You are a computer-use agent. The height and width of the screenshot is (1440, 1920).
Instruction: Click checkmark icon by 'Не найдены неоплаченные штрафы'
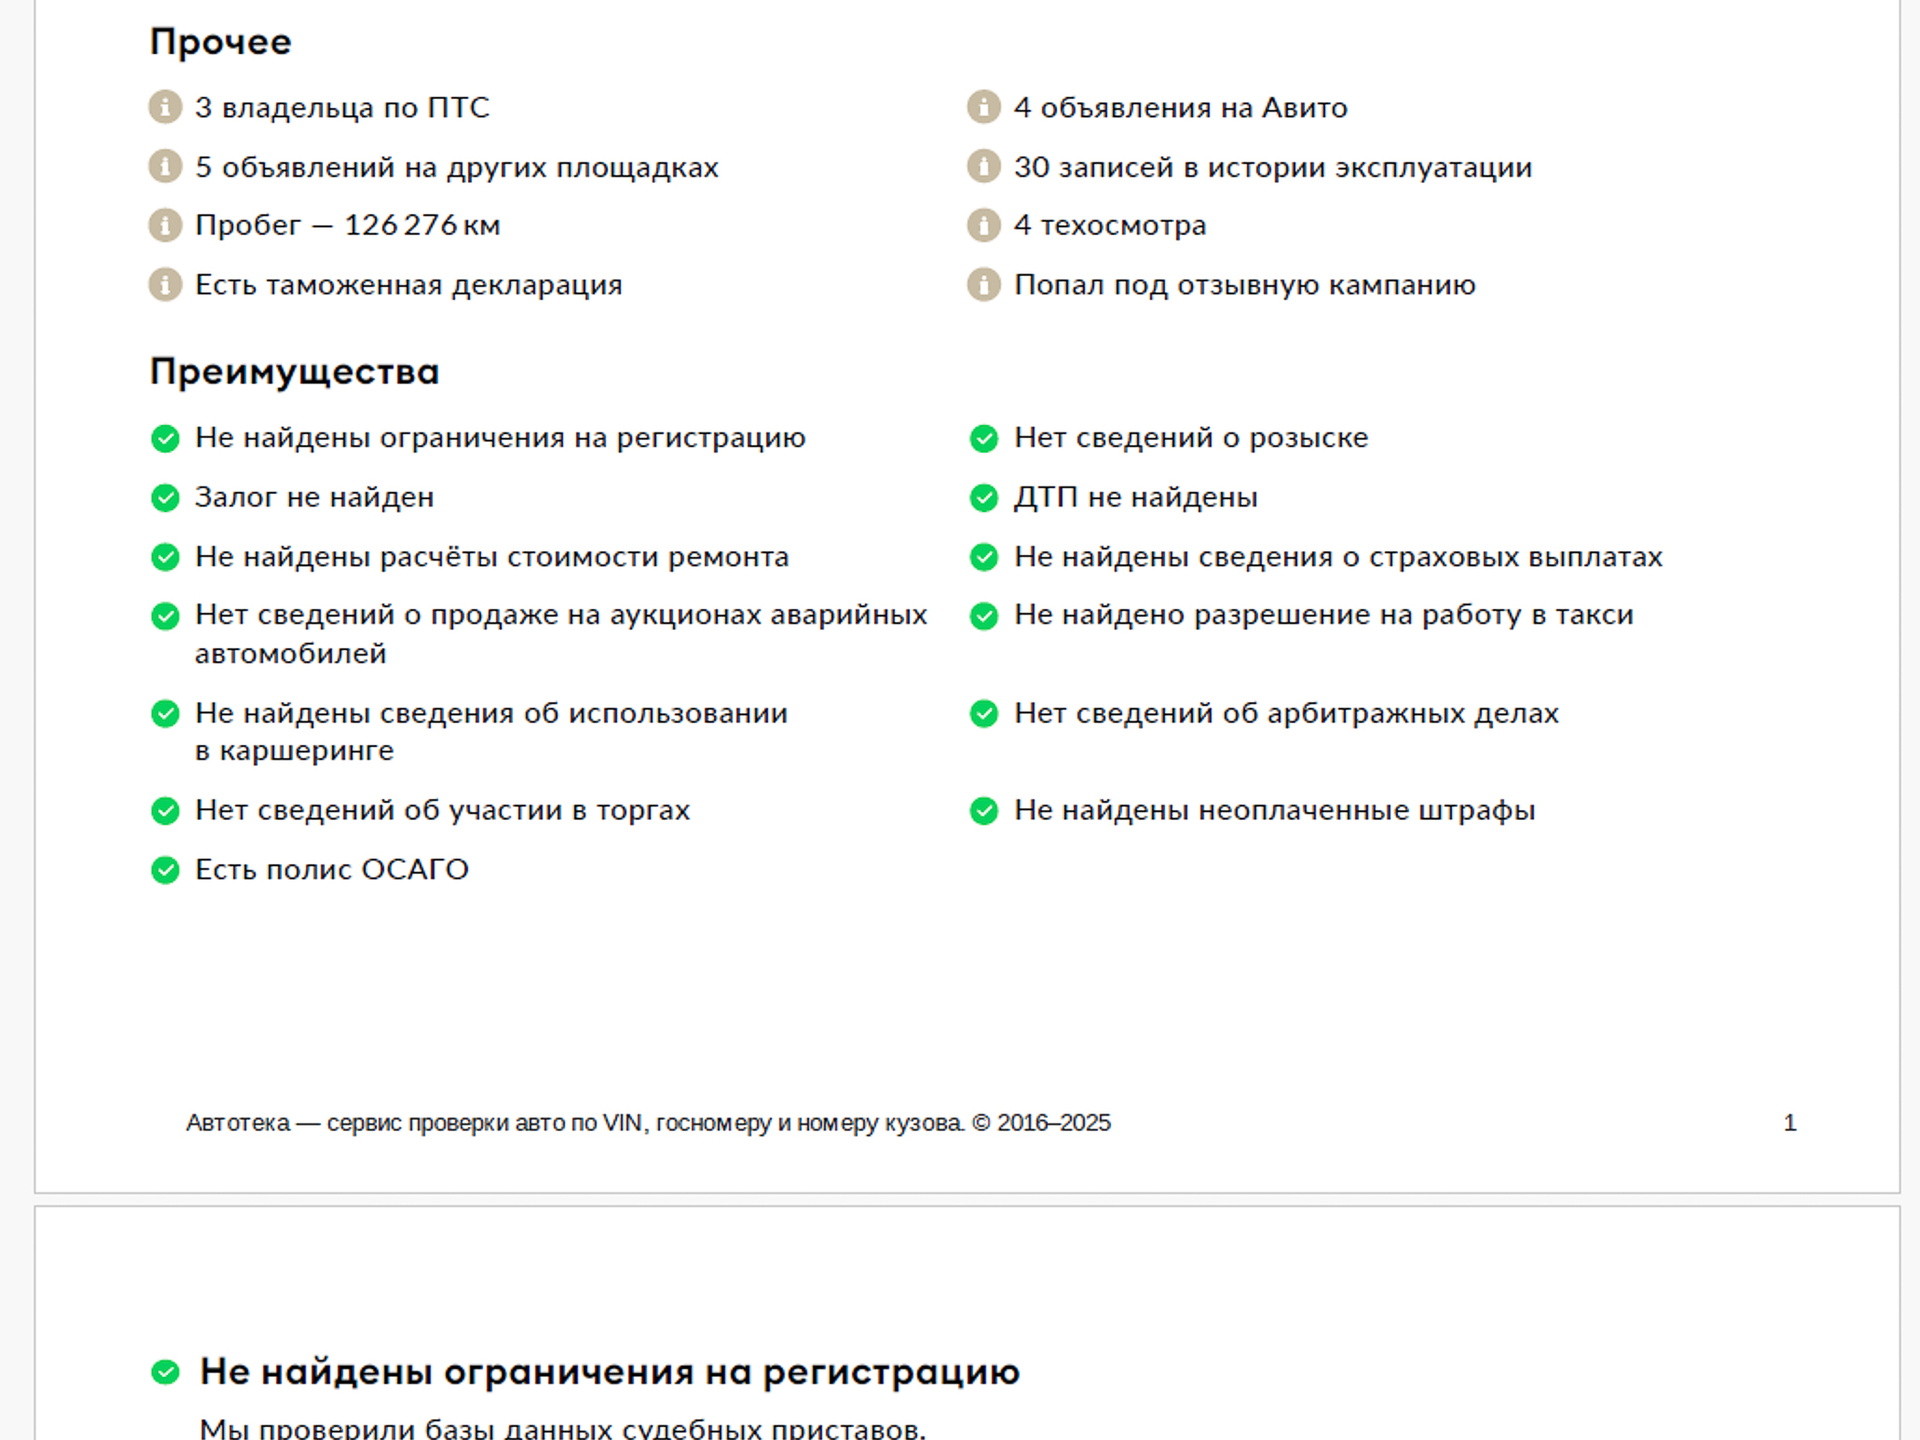pyautogui.click(x=984, y=811)
